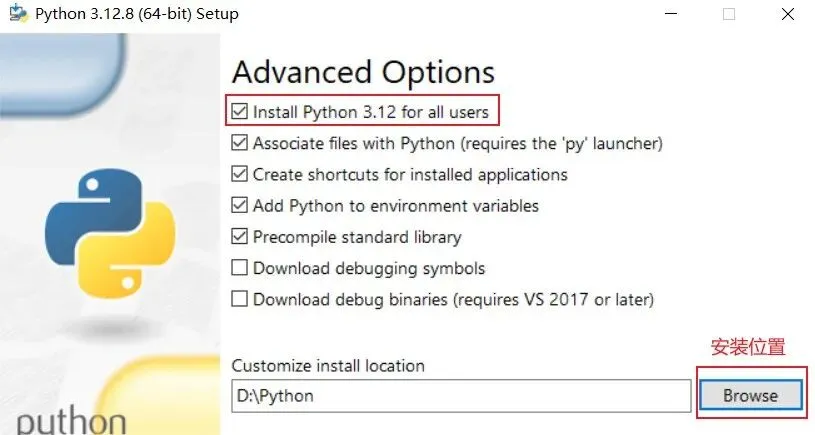Uncheck 'Associate files with Python' checkbox
815x435 pixels.
click(240, 143)
